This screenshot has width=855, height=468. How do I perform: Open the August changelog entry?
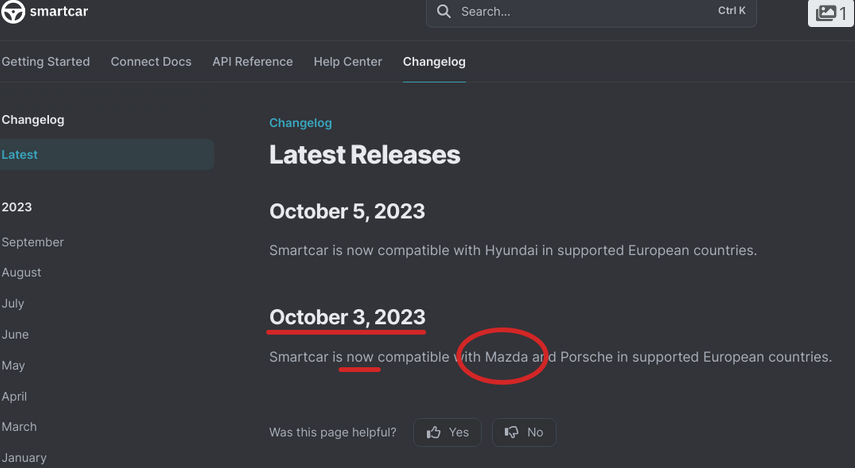pos(22,272)
